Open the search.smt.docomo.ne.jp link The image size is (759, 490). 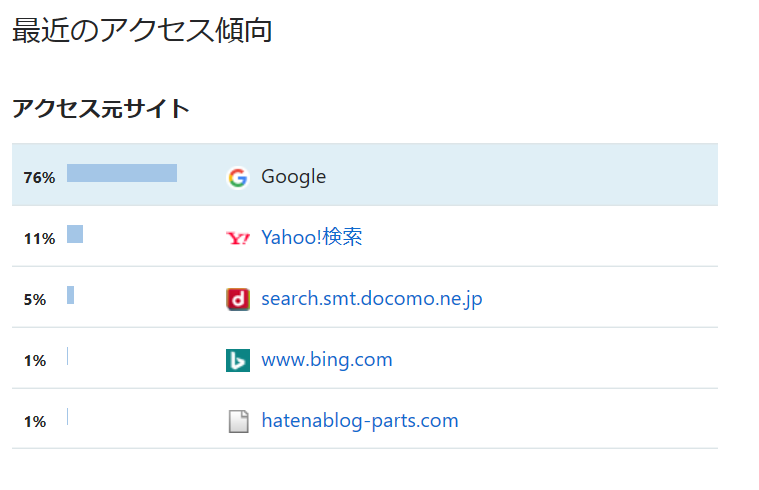click(371, 299)
